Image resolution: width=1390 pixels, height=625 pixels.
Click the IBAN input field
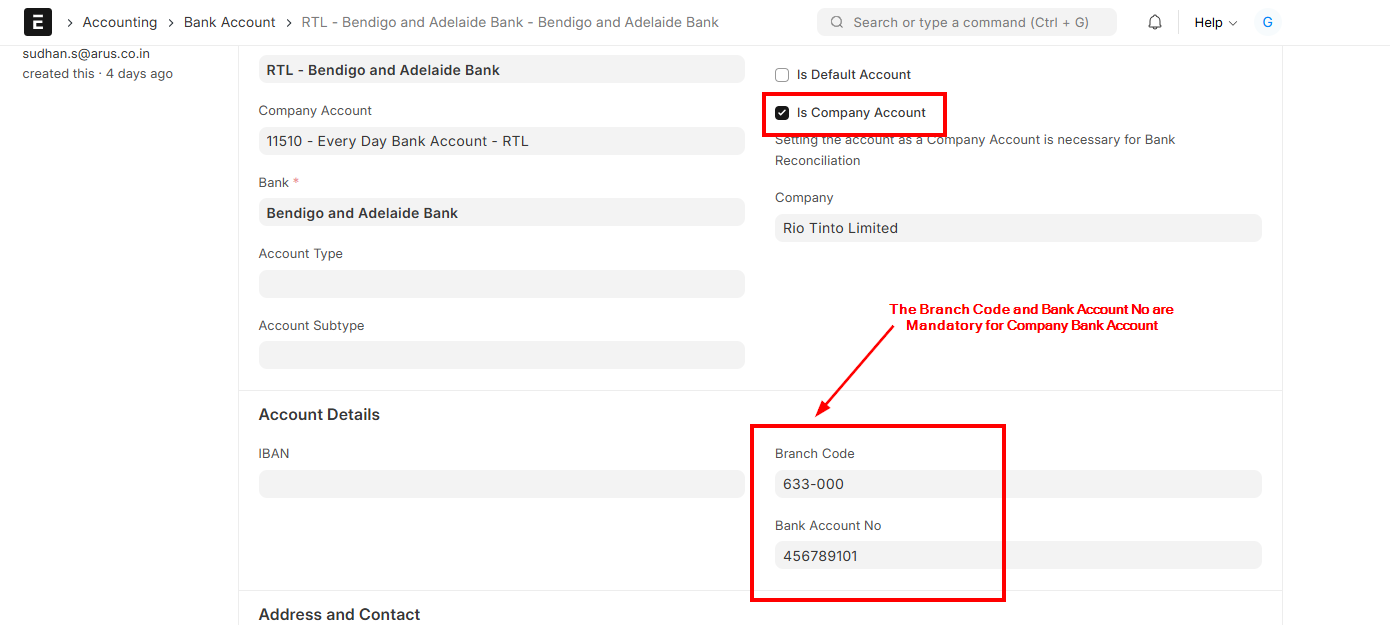(x=501, y=484)
